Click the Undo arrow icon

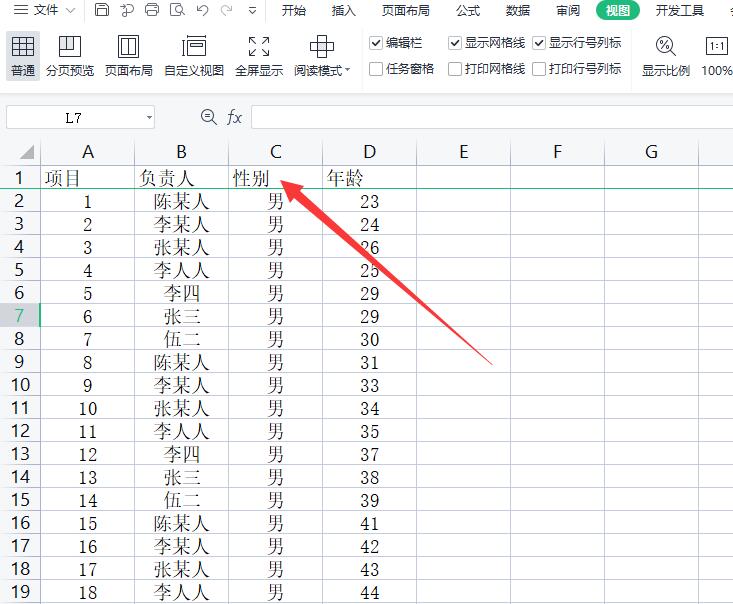coord(202,10)
